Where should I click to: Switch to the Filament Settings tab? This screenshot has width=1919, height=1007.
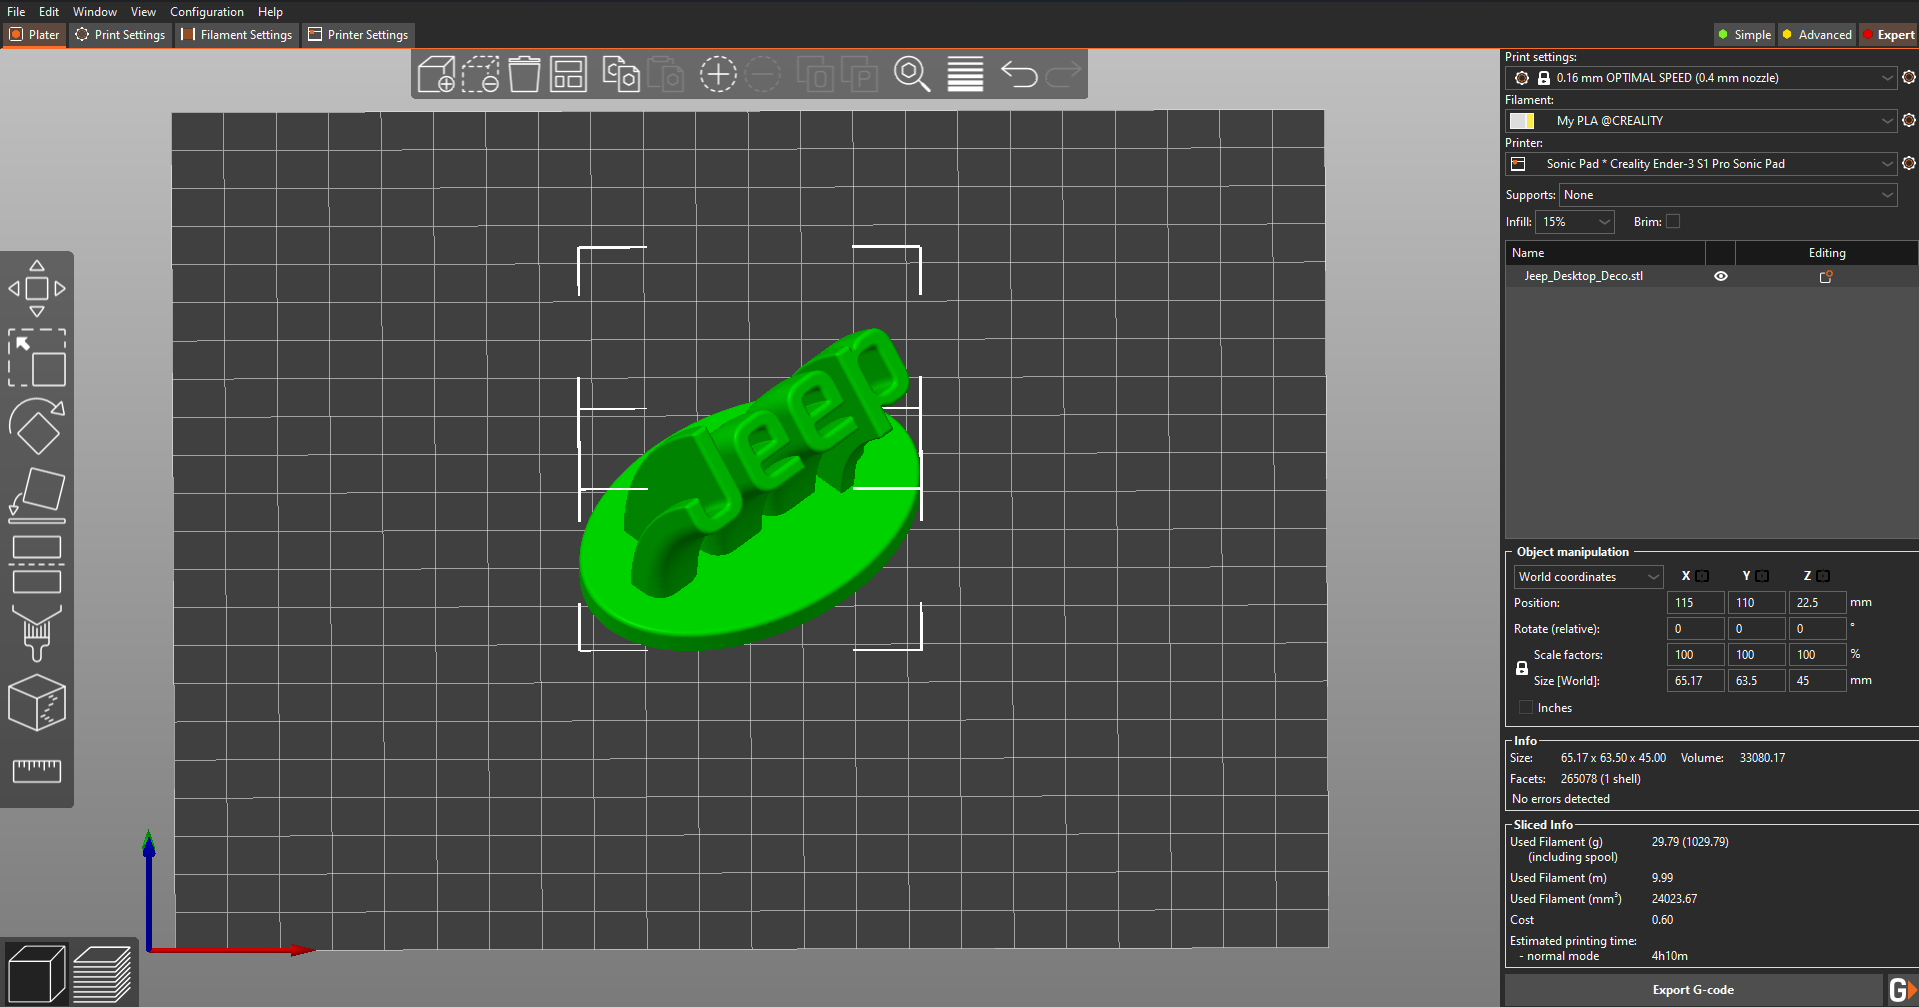pos(237,35)
